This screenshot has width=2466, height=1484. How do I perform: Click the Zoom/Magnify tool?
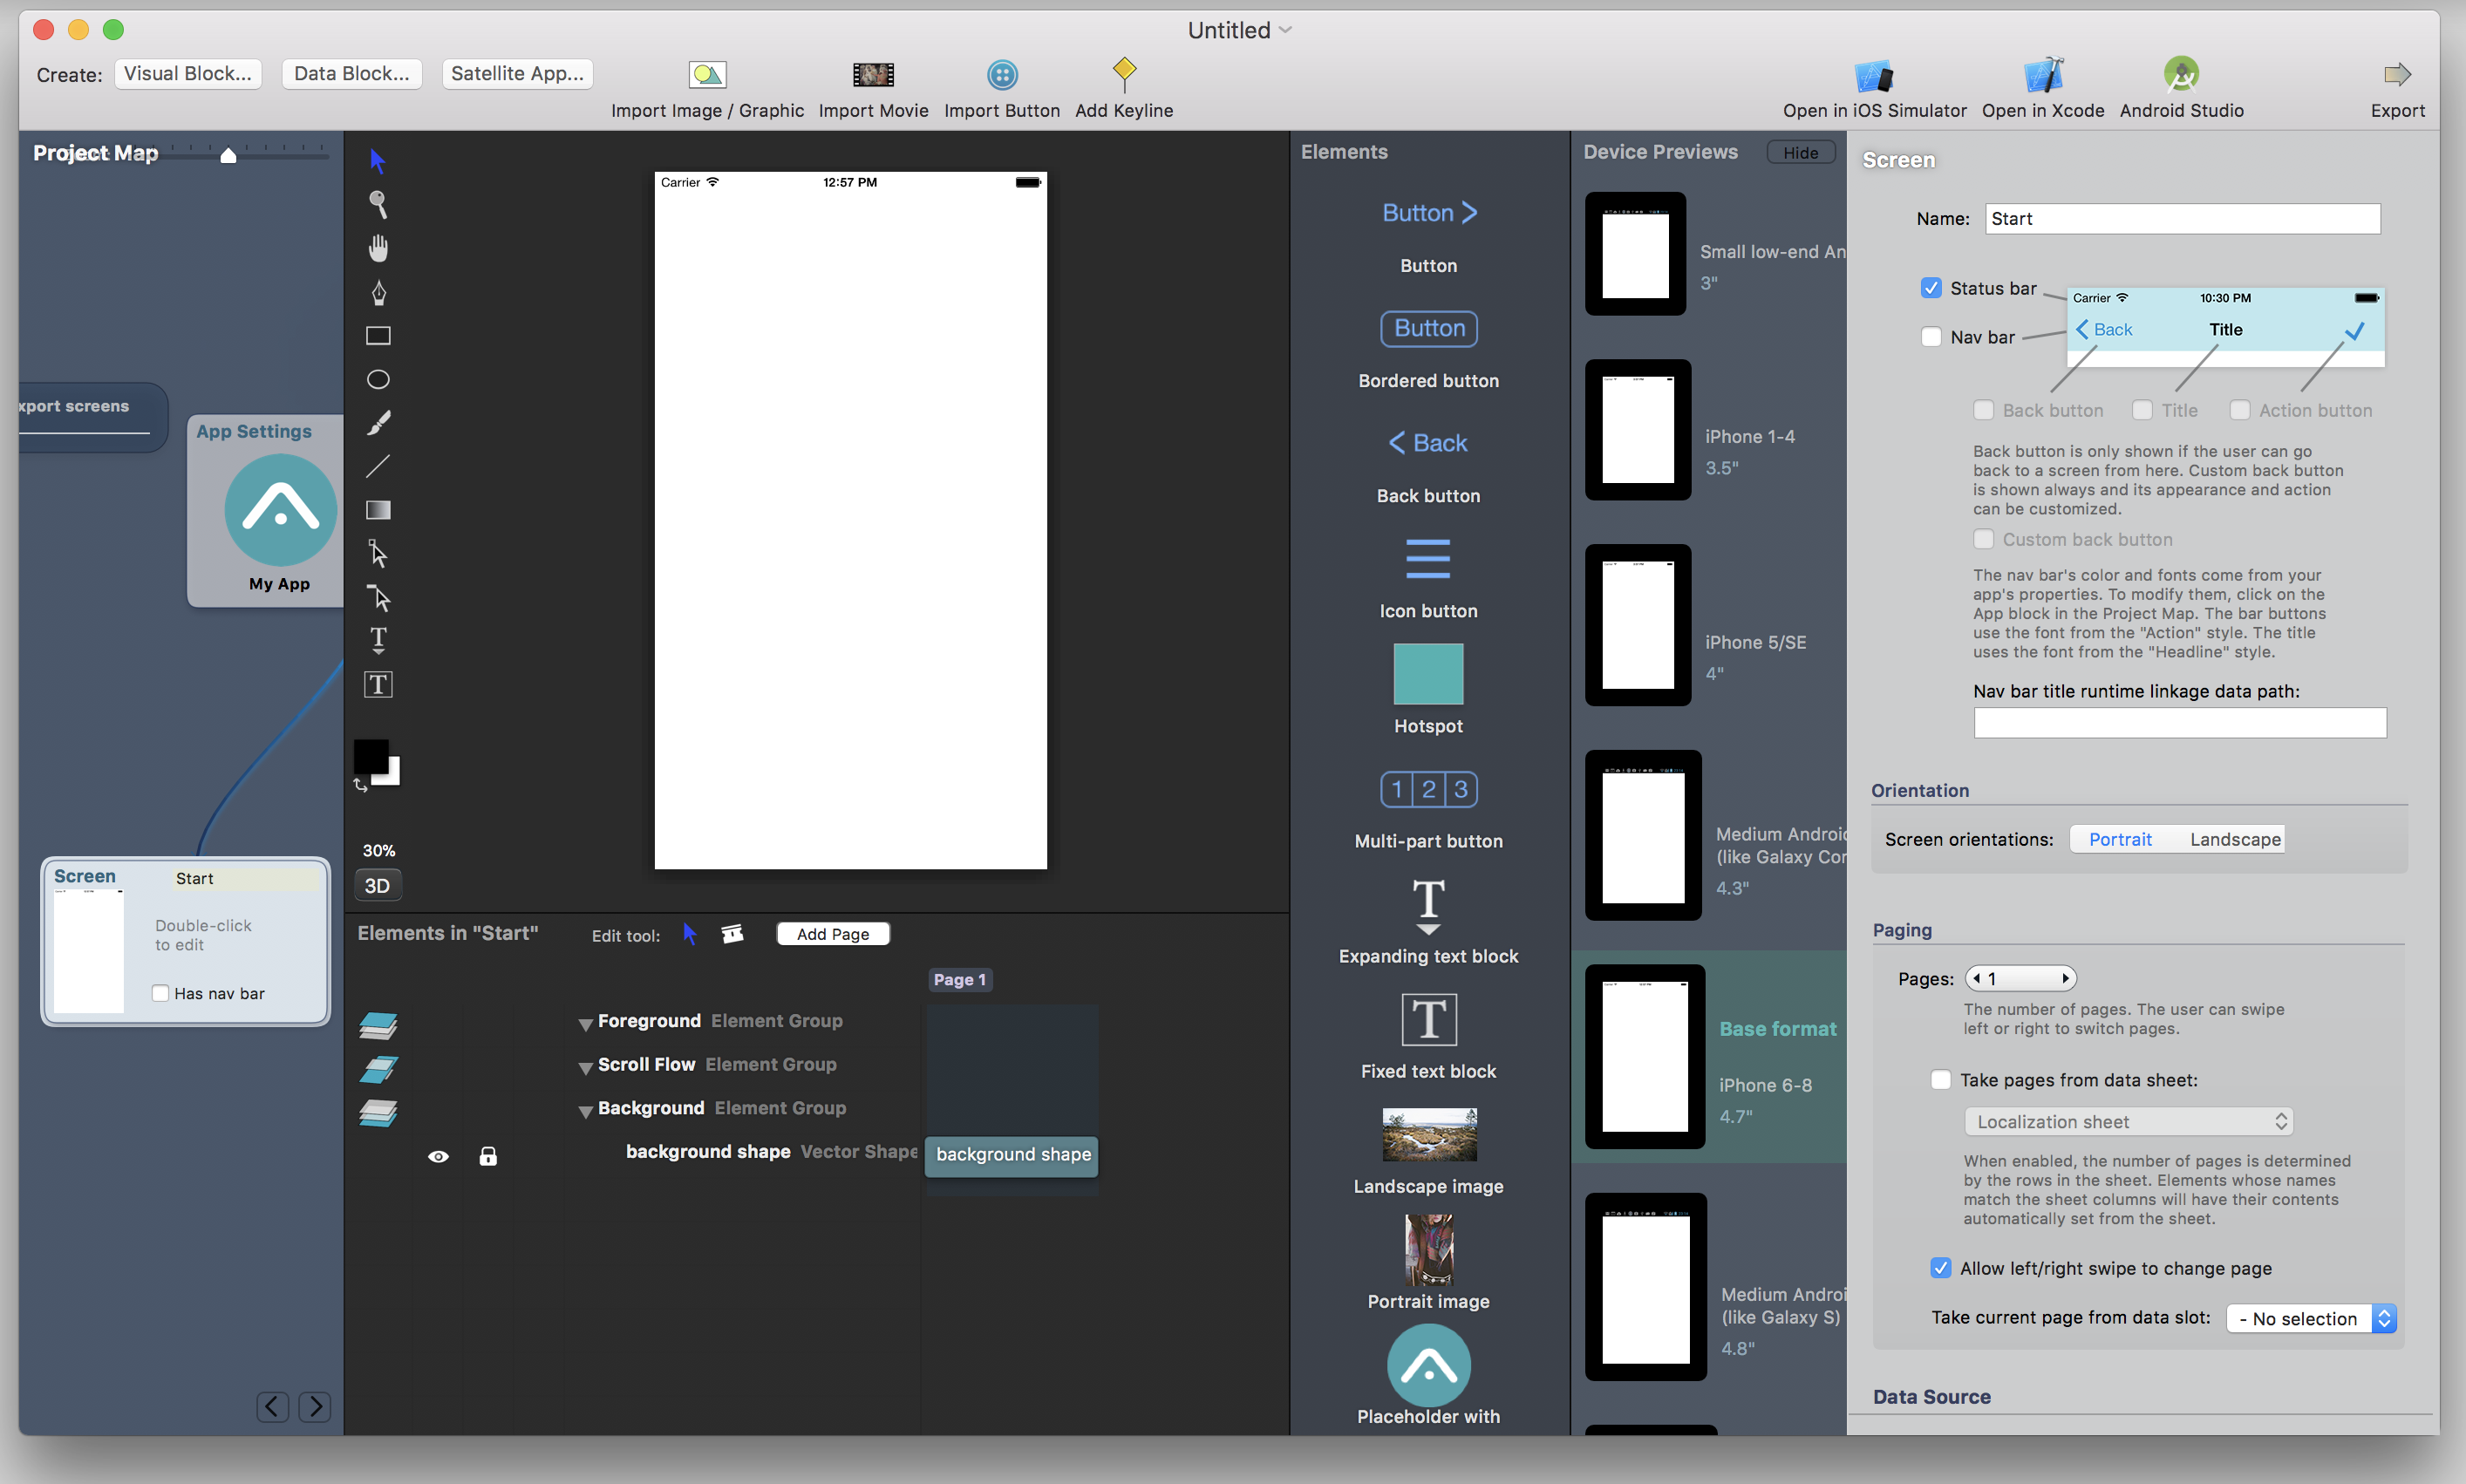click(x=378, y=202)
